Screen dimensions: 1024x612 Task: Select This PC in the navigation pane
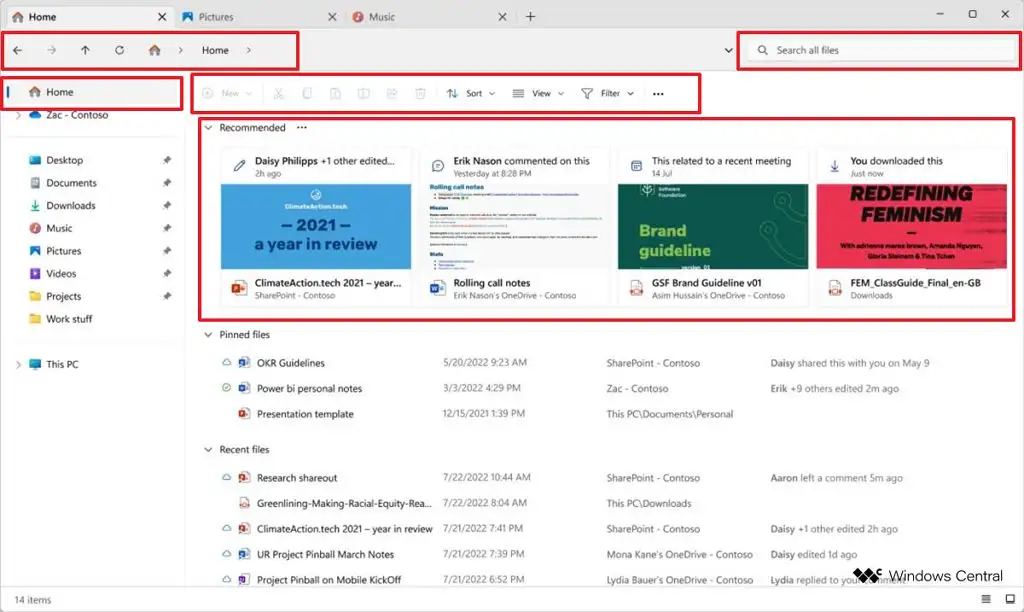click(62, 364)
